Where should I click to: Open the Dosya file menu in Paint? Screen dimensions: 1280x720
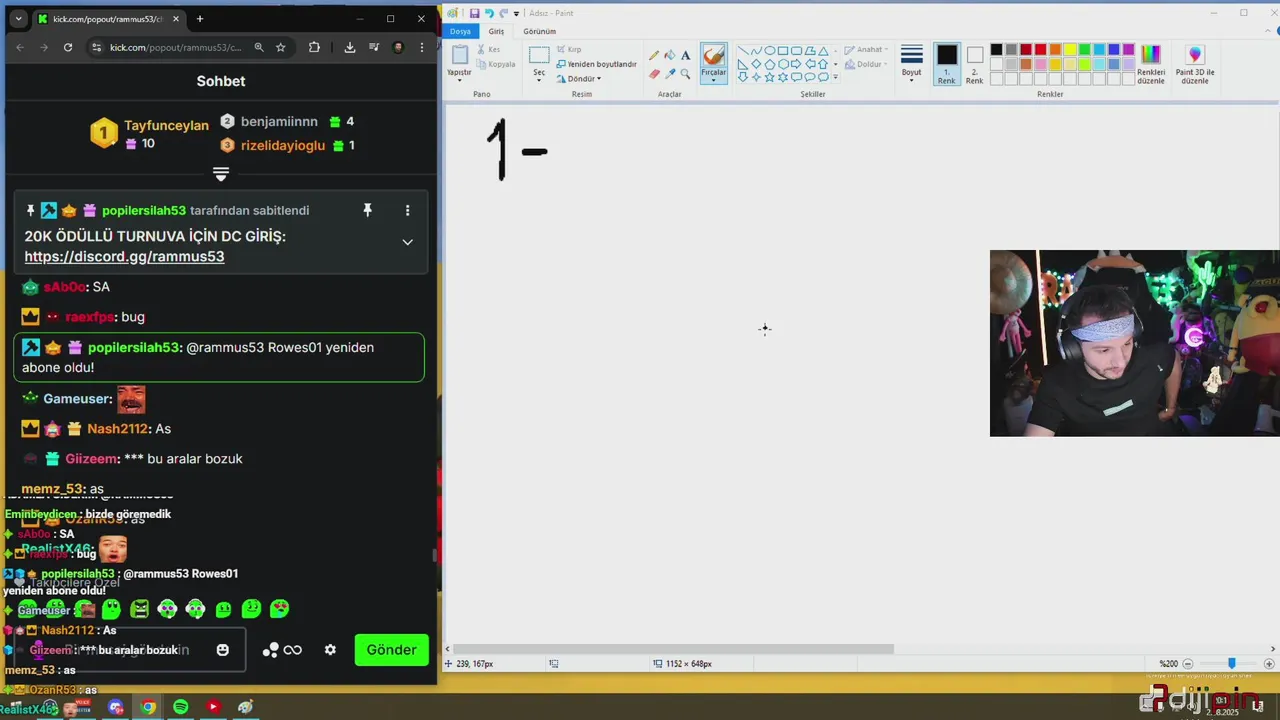[460, 31]
